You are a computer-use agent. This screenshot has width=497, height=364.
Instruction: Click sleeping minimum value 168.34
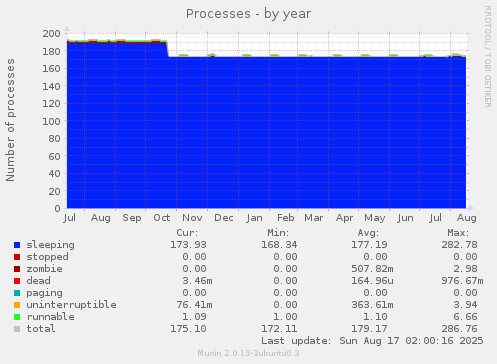[x=279, y=245]
